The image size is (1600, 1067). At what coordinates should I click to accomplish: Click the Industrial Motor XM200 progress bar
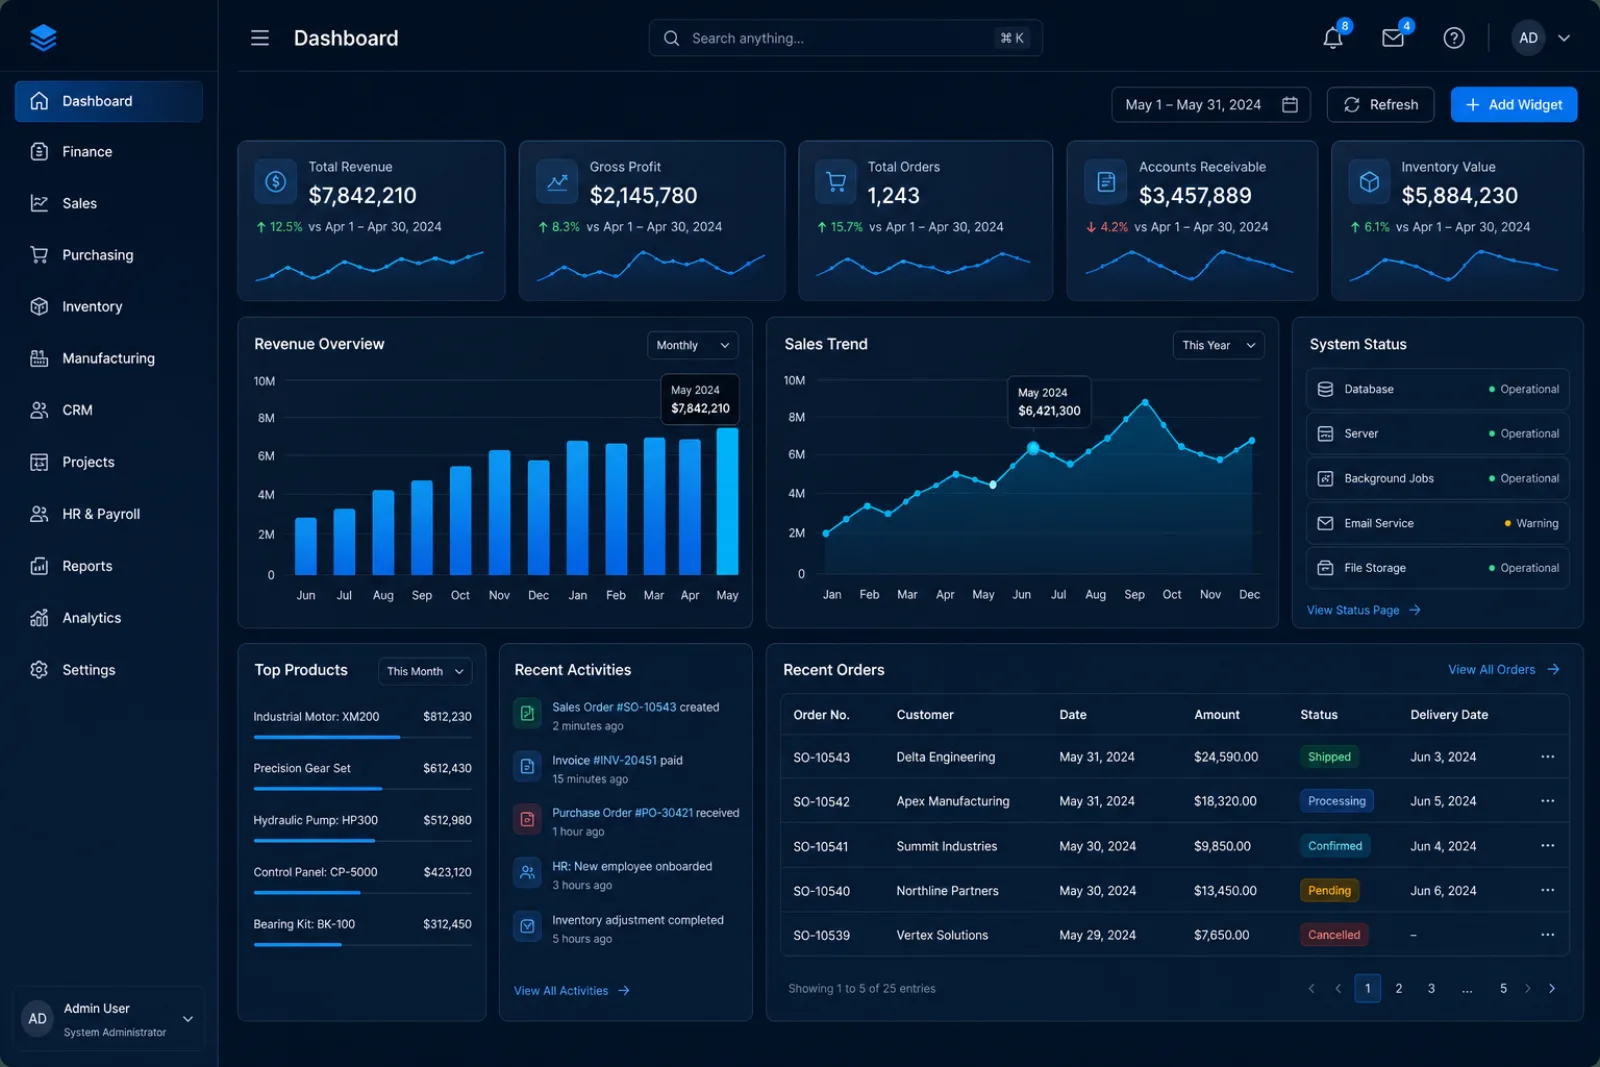pos(362,738)
